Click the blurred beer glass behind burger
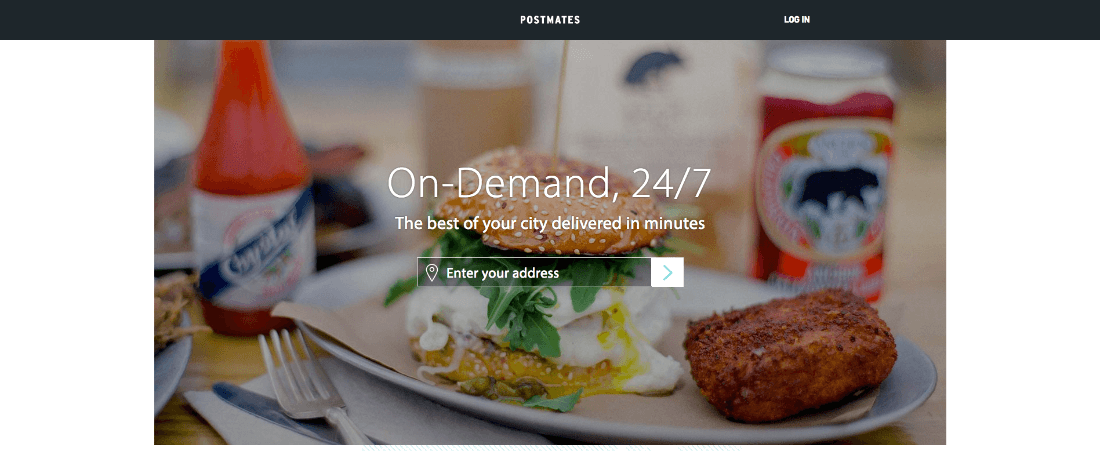 tap(472, 105)
